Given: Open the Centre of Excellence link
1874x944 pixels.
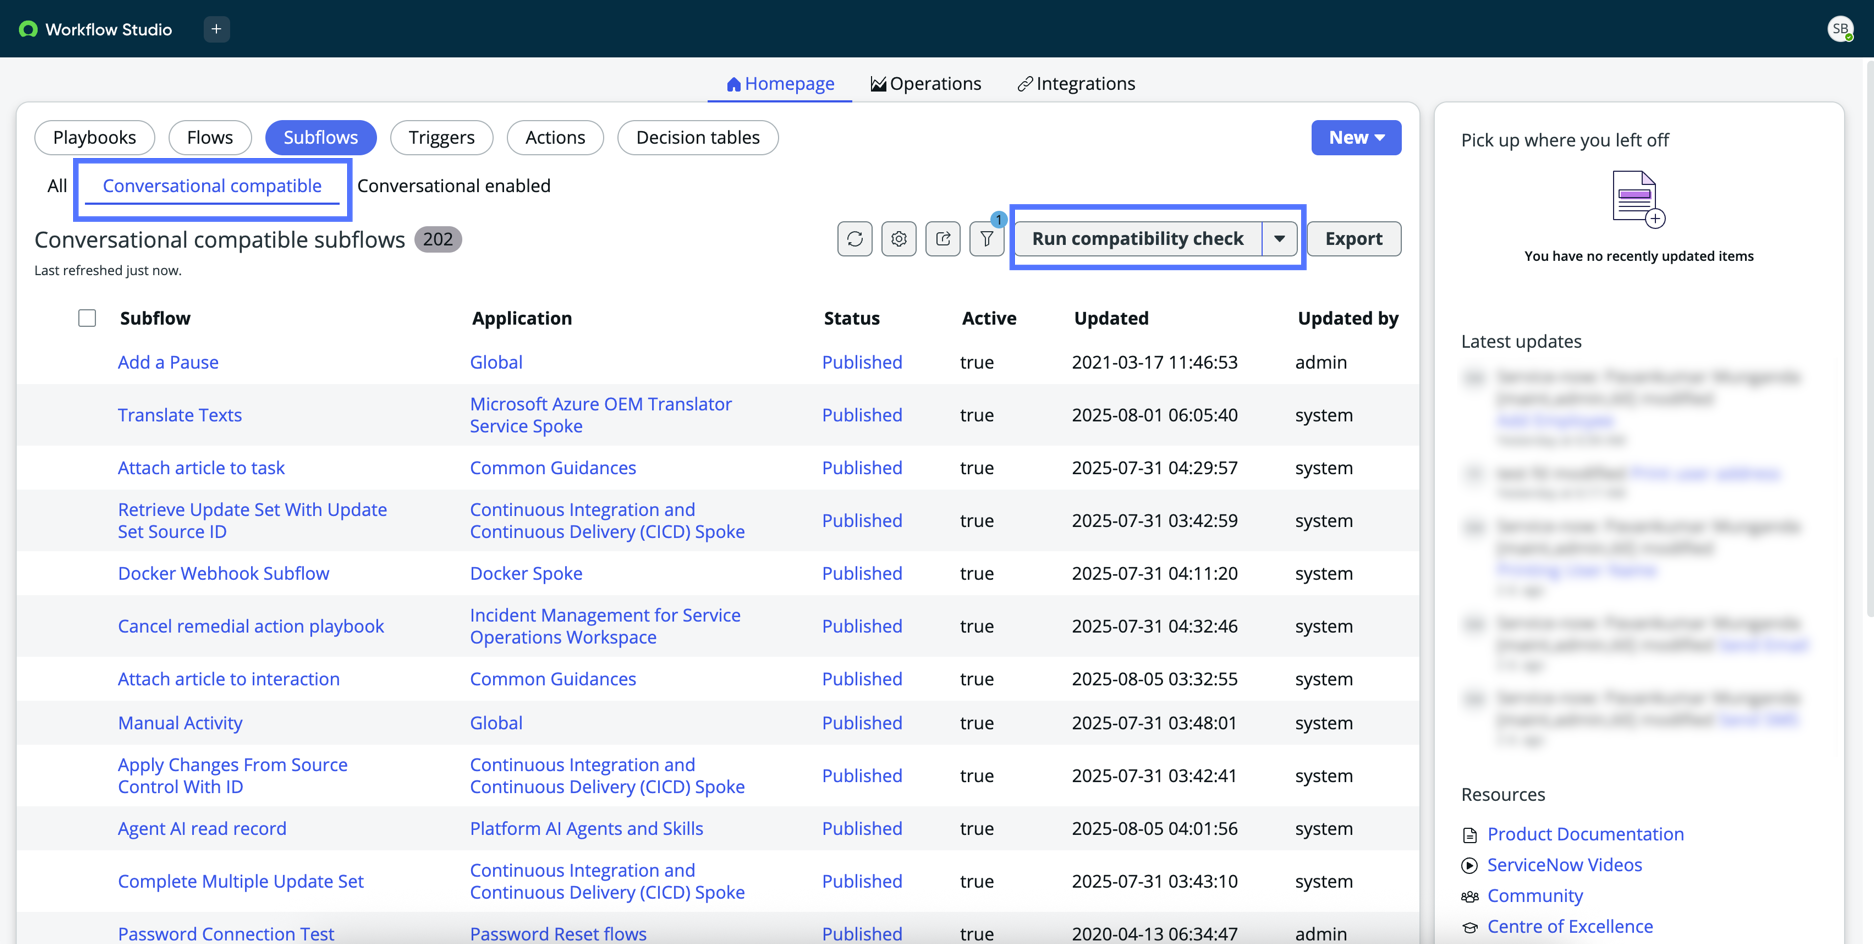Looking at the screenshot, I should (1570, 927).
